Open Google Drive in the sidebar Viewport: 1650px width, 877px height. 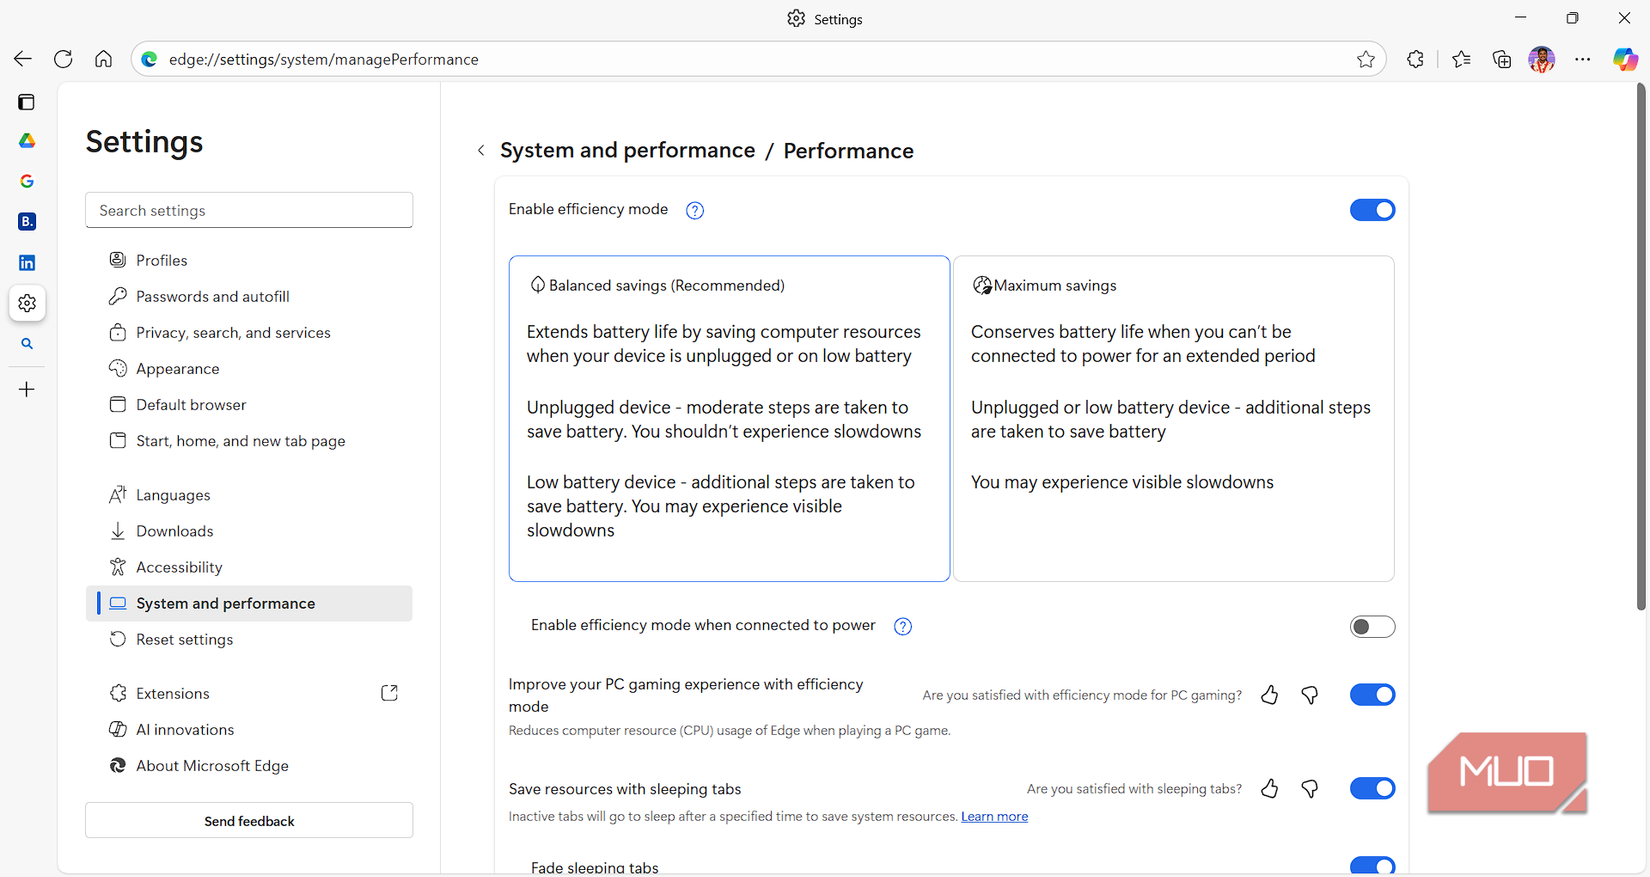pos(27,141)
